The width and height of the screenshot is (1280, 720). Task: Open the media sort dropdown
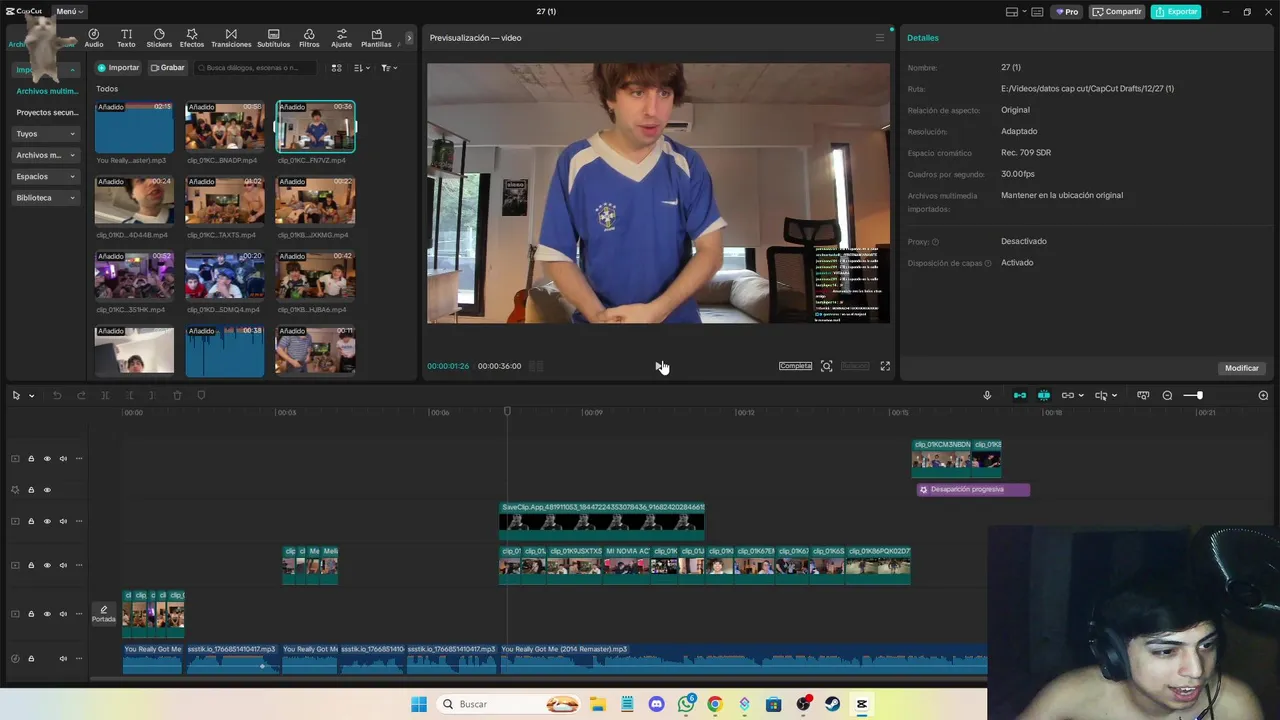coord(362,68)
